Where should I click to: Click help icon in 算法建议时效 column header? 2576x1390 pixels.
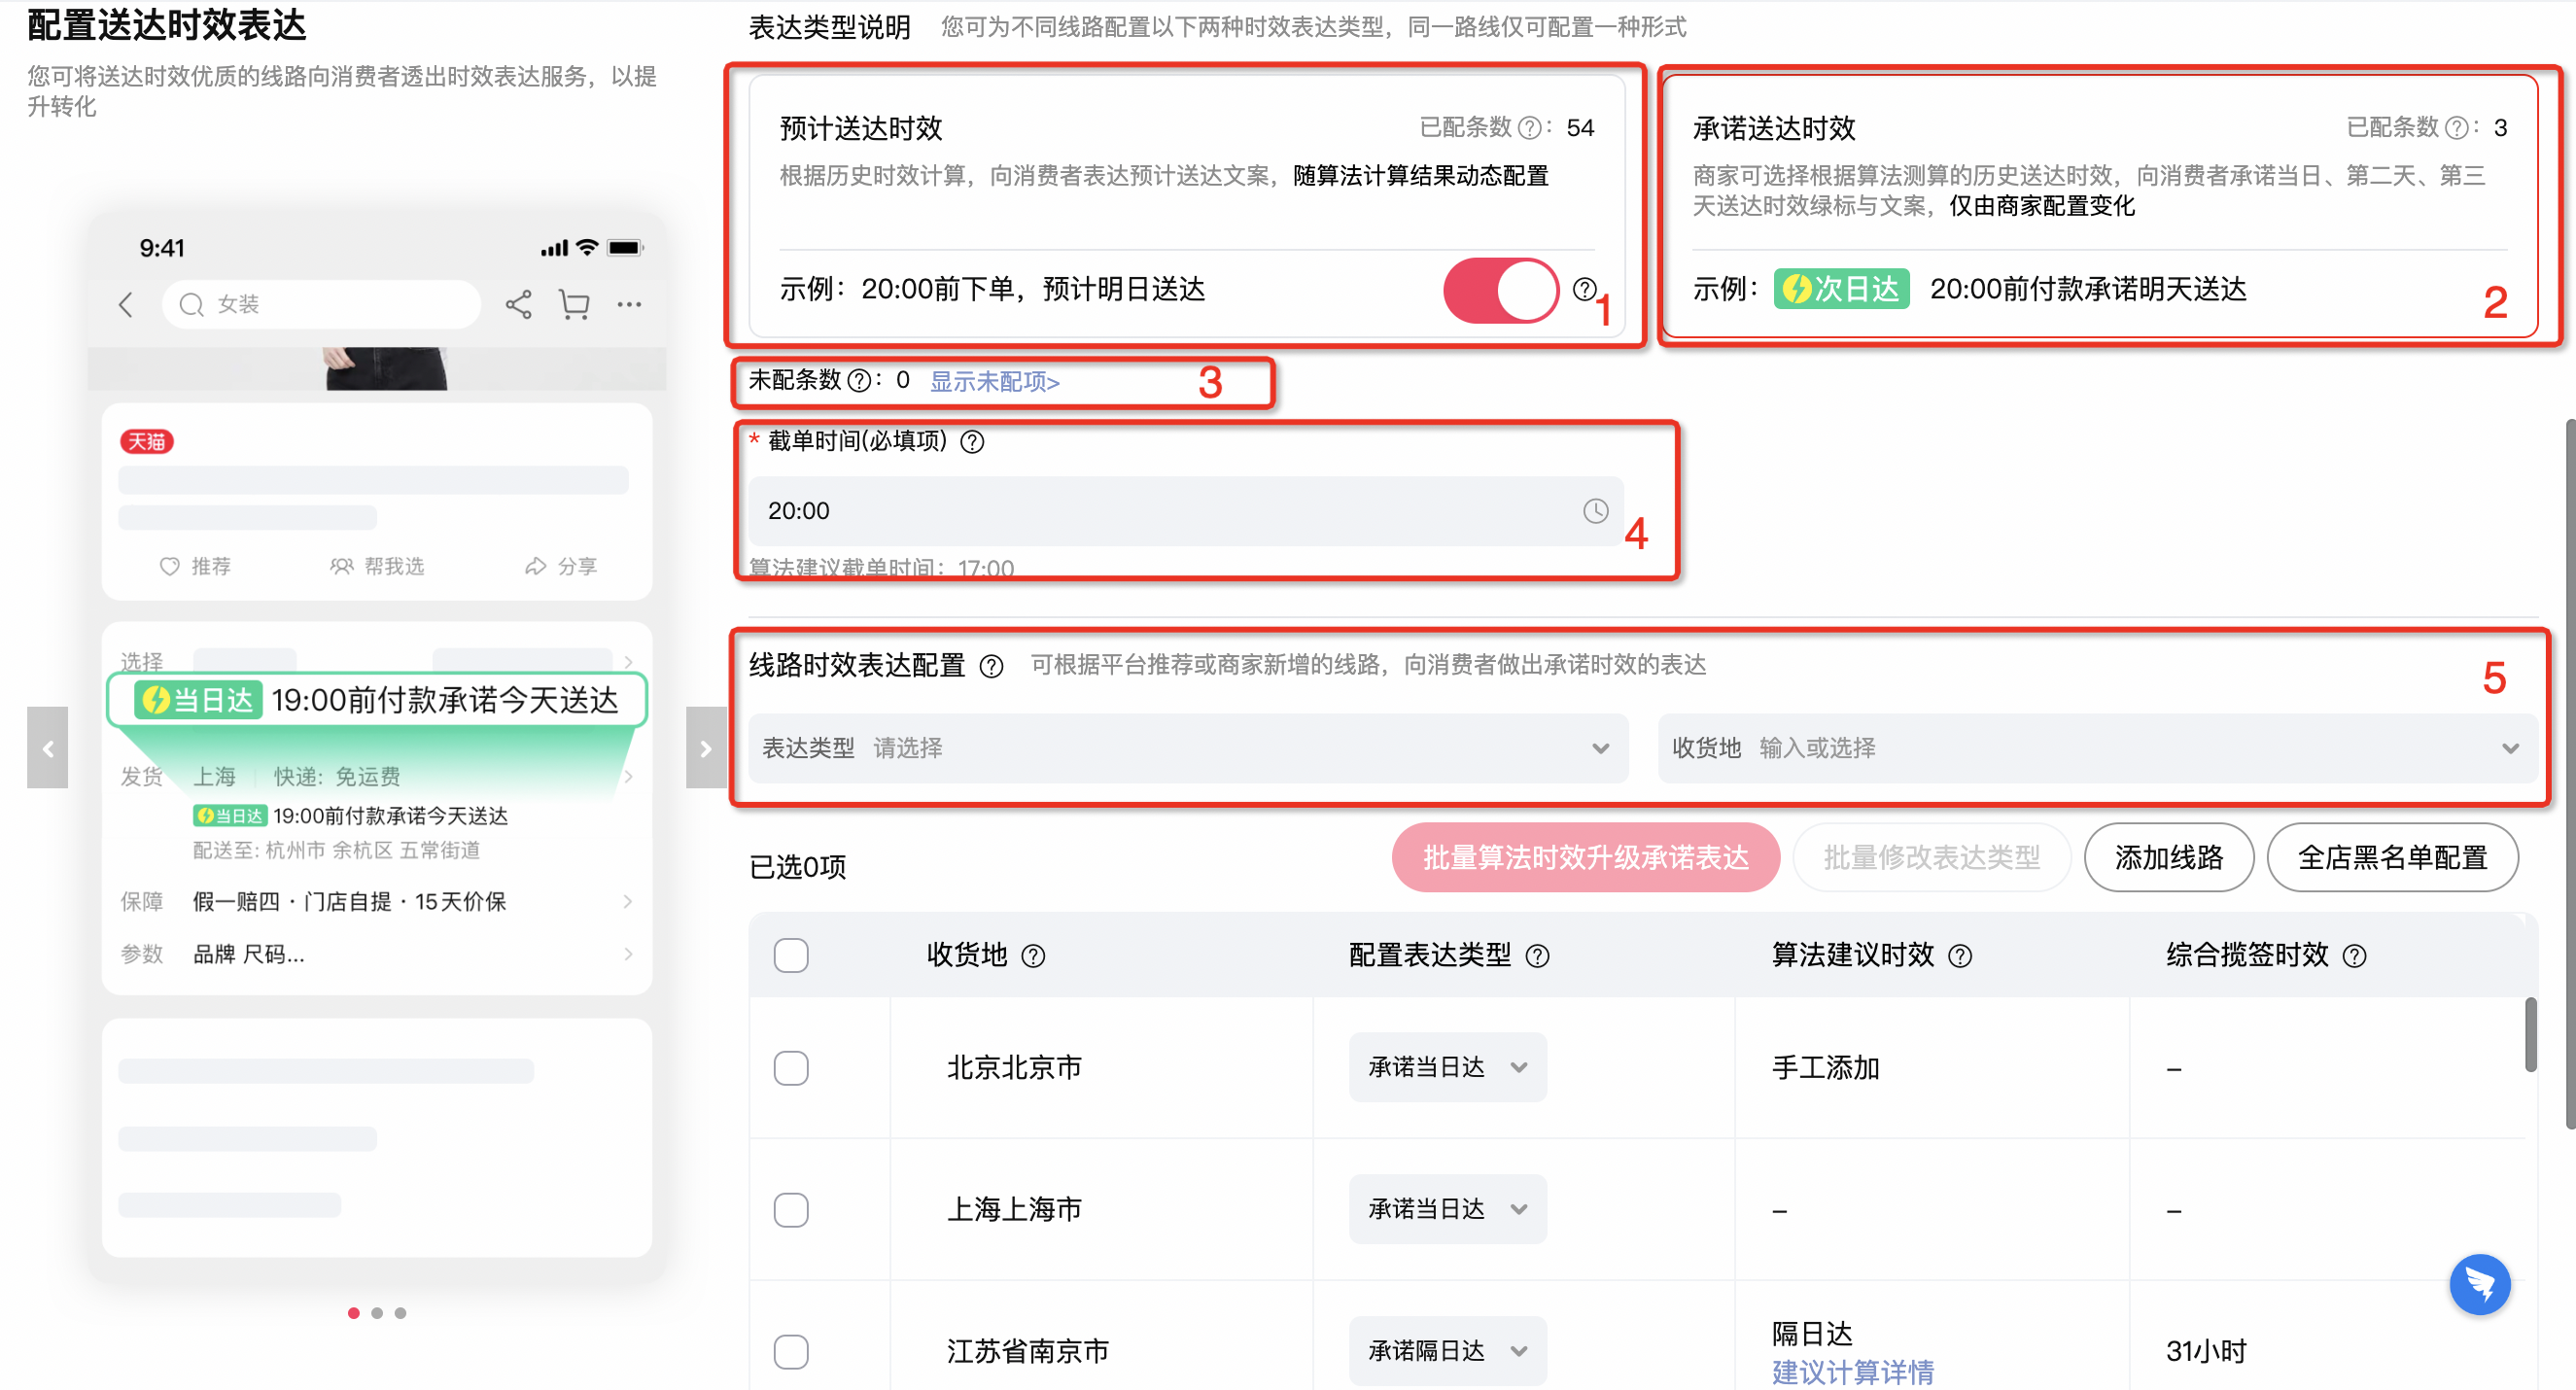(x=1960, y=956)
